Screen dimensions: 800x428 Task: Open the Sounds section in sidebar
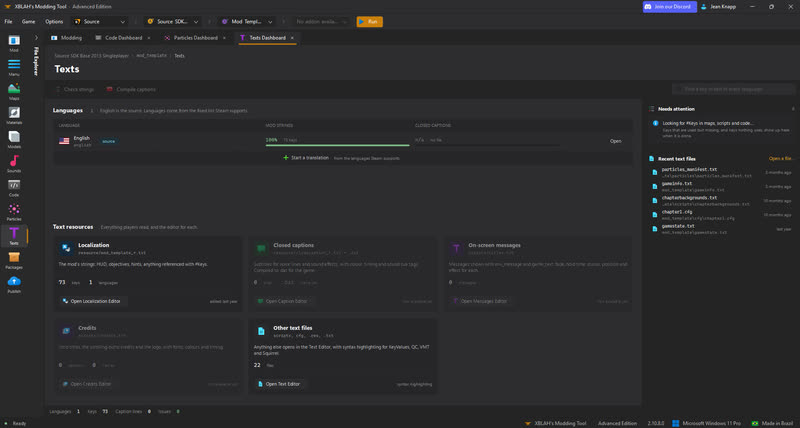pos(14,164)
